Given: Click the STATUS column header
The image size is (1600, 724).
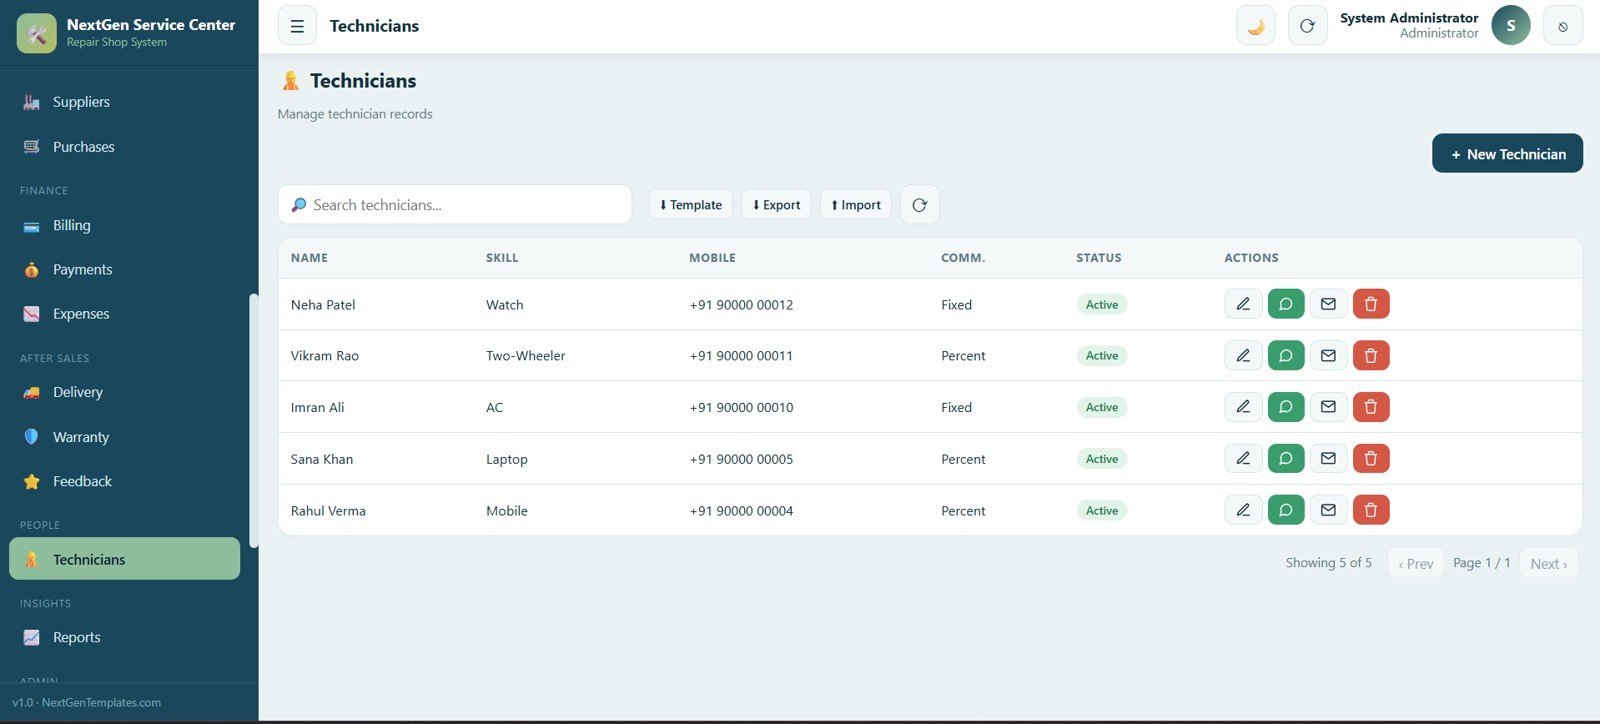Looking at the screenshot, I should 1099,258.
